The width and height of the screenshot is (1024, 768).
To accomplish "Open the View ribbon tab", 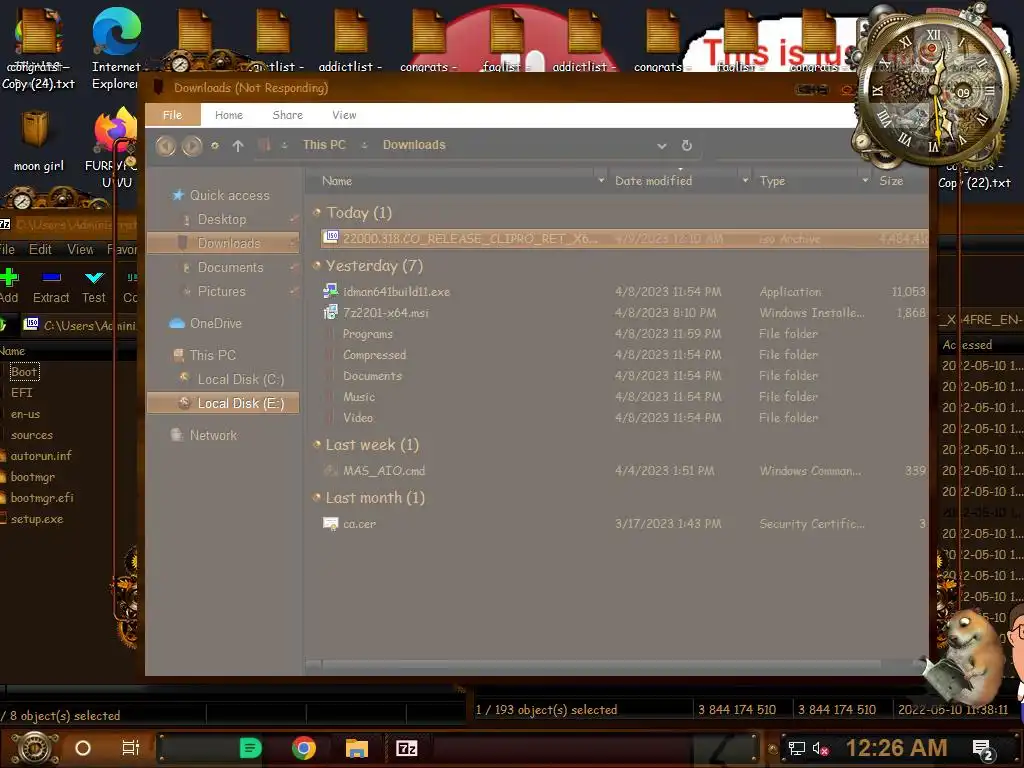I will 344,115.
